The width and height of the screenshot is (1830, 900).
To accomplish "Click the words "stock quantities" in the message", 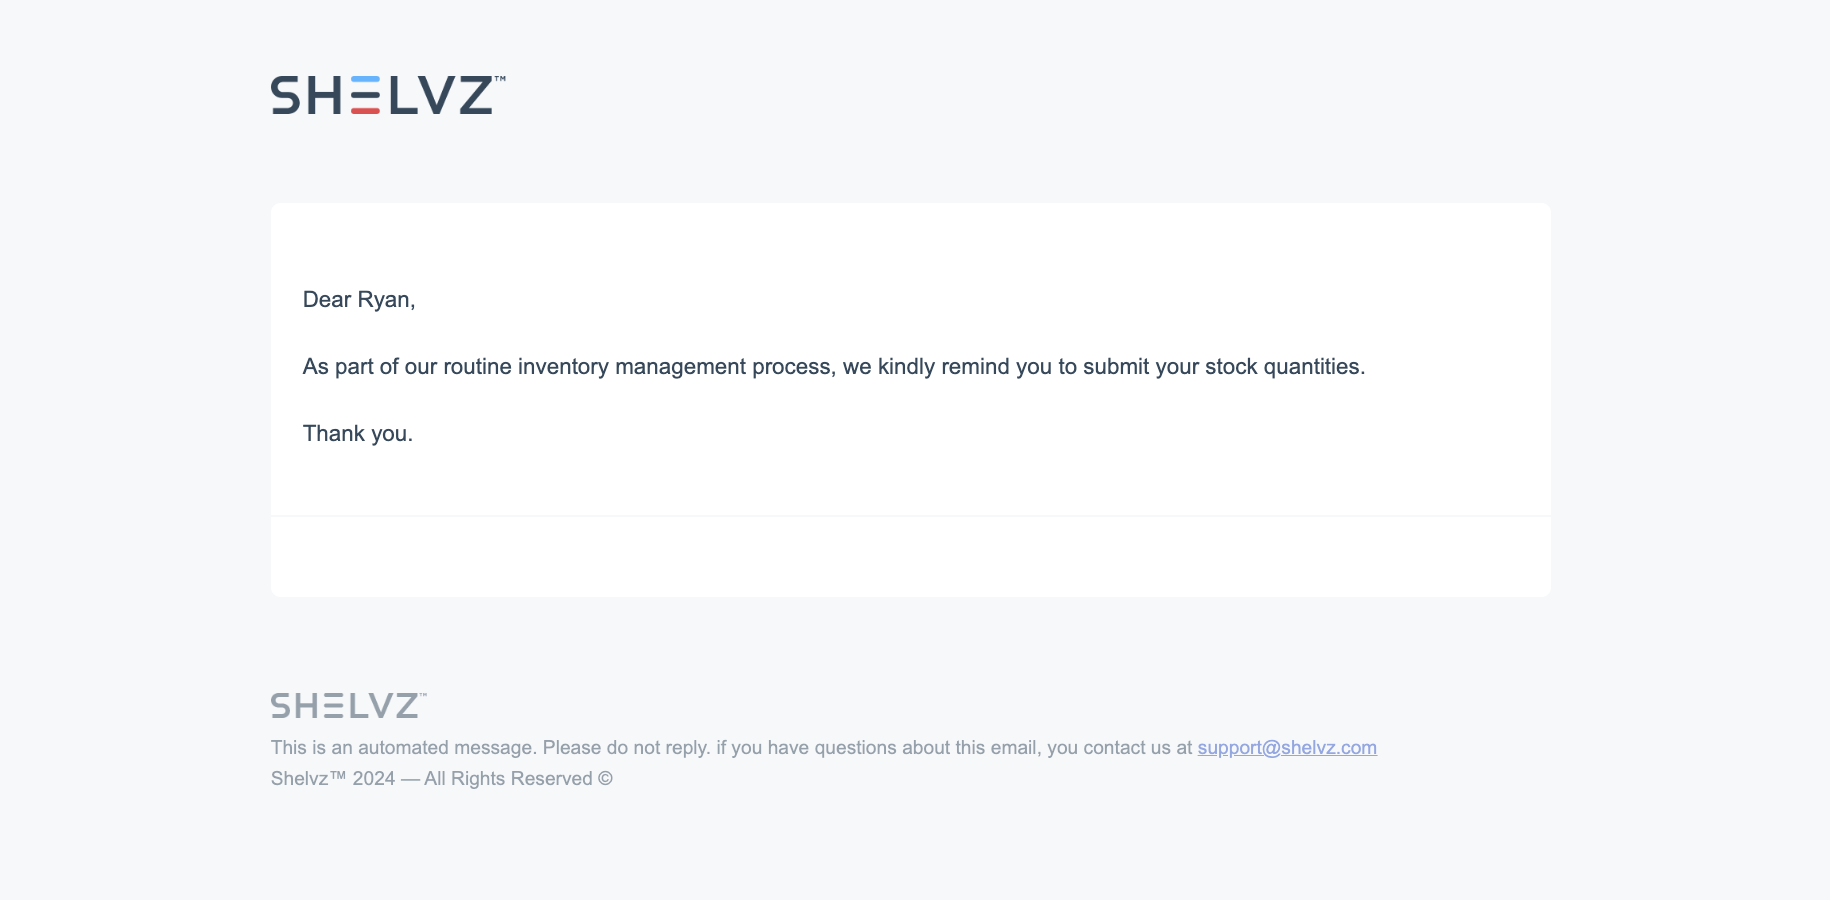I will pos(1283,367).
